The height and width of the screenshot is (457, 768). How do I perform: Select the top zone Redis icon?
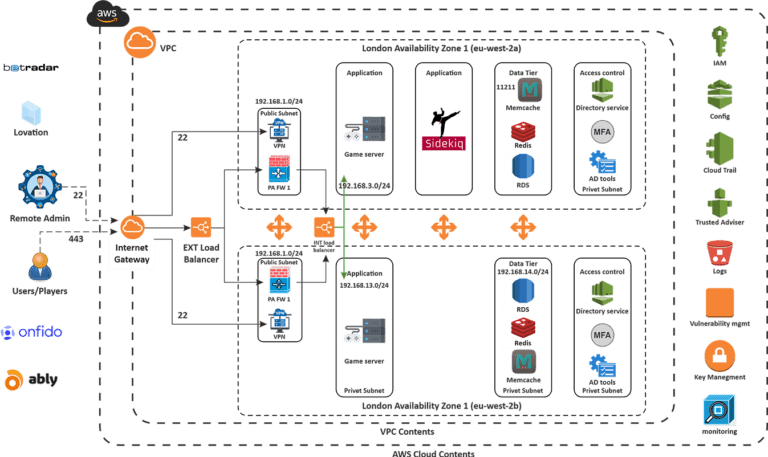[523, 131]
